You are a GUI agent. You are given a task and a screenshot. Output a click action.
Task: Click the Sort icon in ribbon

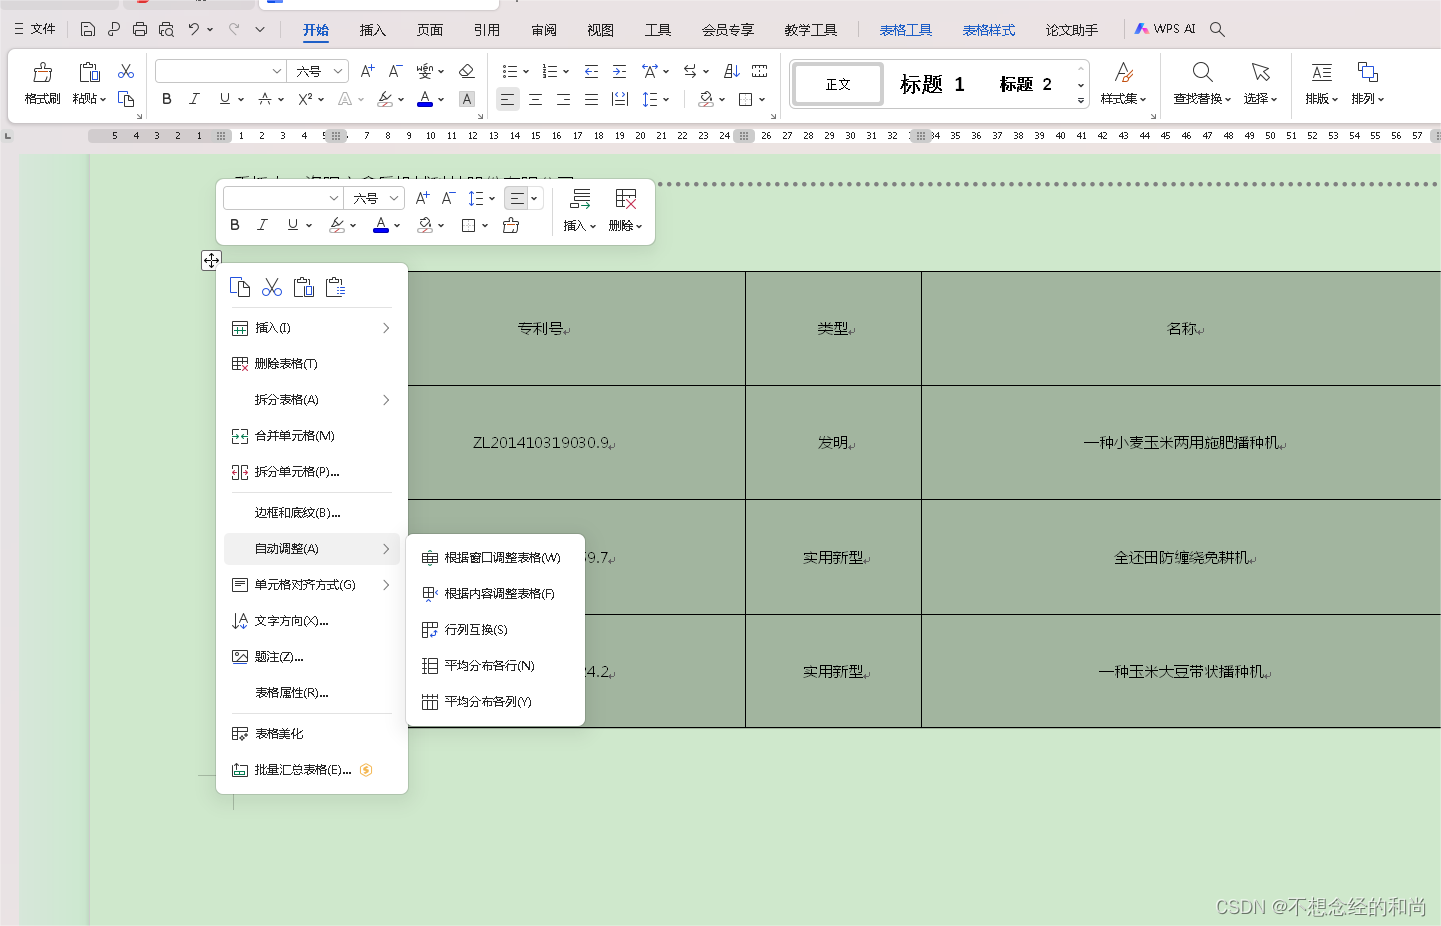(x=732, y=71)
